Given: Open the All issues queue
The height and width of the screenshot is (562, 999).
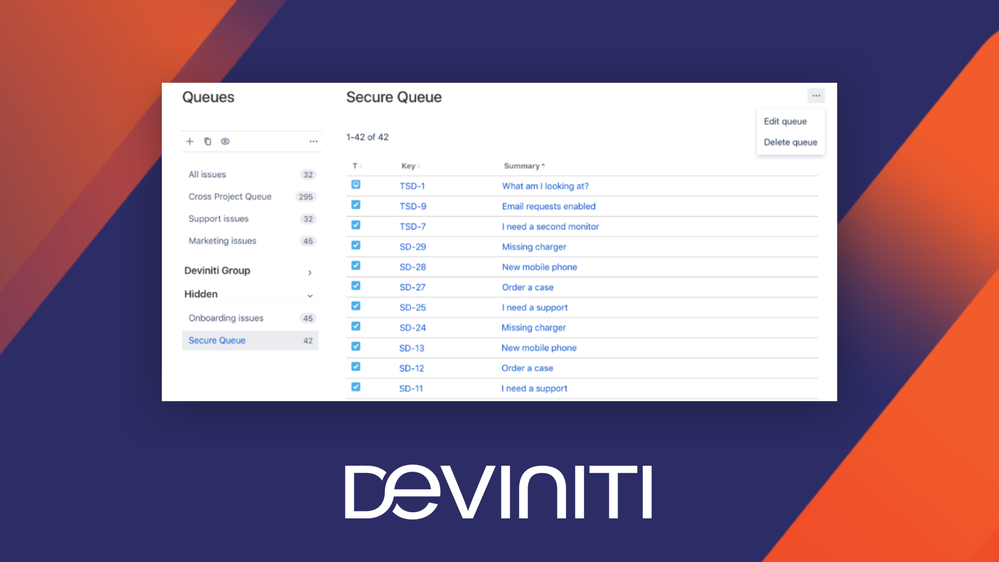Looking at the screenshot, I should (250, 175).
